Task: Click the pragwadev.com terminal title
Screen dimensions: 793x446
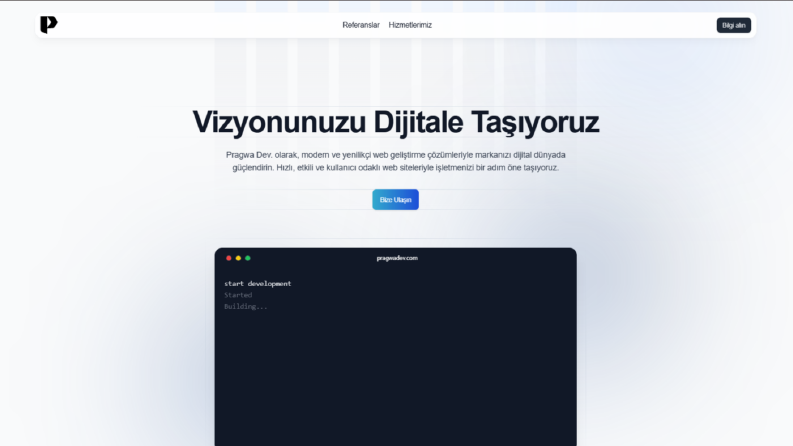Action: [x=397, y=258]
